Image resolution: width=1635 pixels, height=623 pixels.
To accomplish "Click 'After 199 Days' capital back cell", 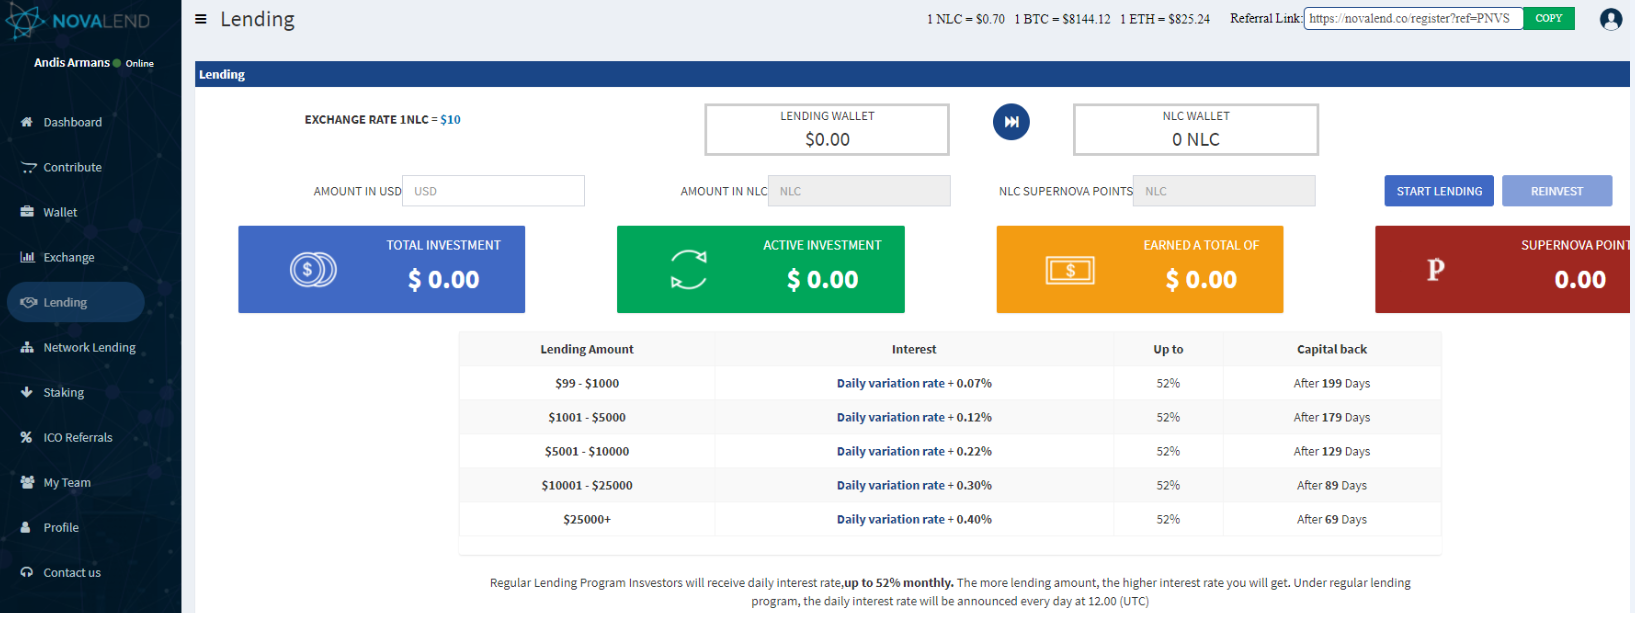I will [x=1332, y=383].
